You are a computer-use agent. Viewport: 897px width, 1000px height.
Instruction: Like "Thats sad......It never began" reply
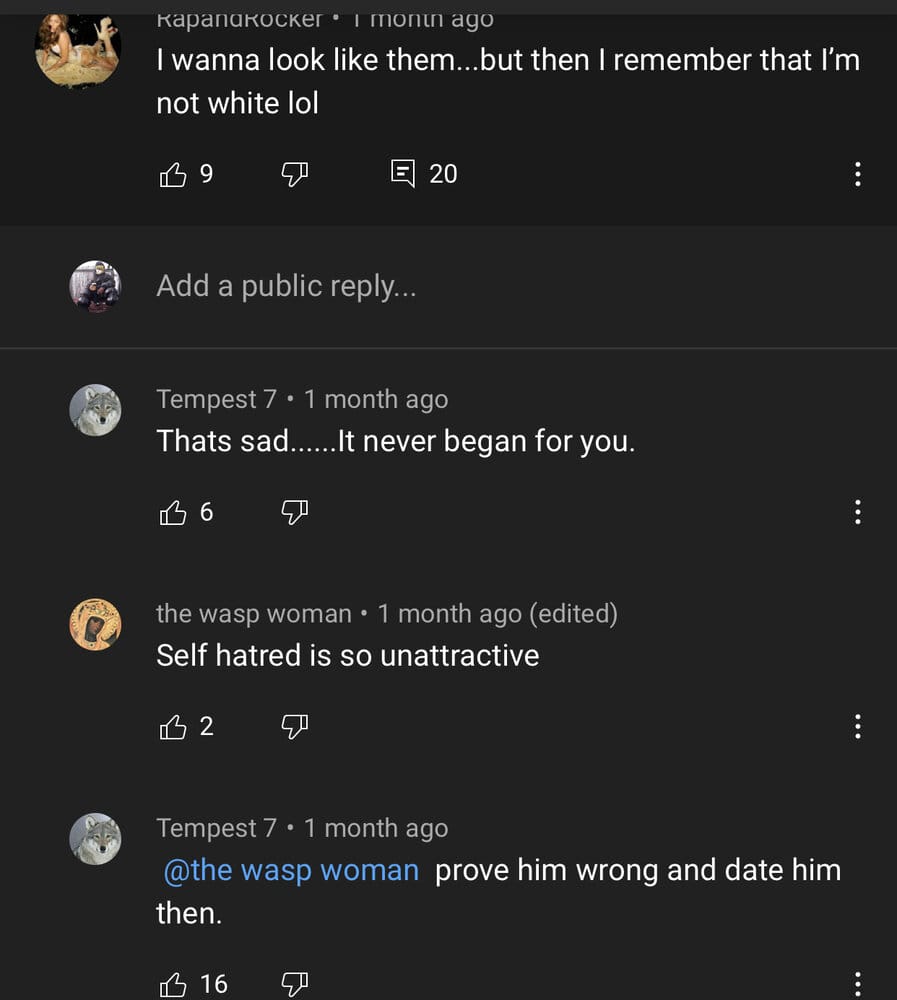[174, 513]
